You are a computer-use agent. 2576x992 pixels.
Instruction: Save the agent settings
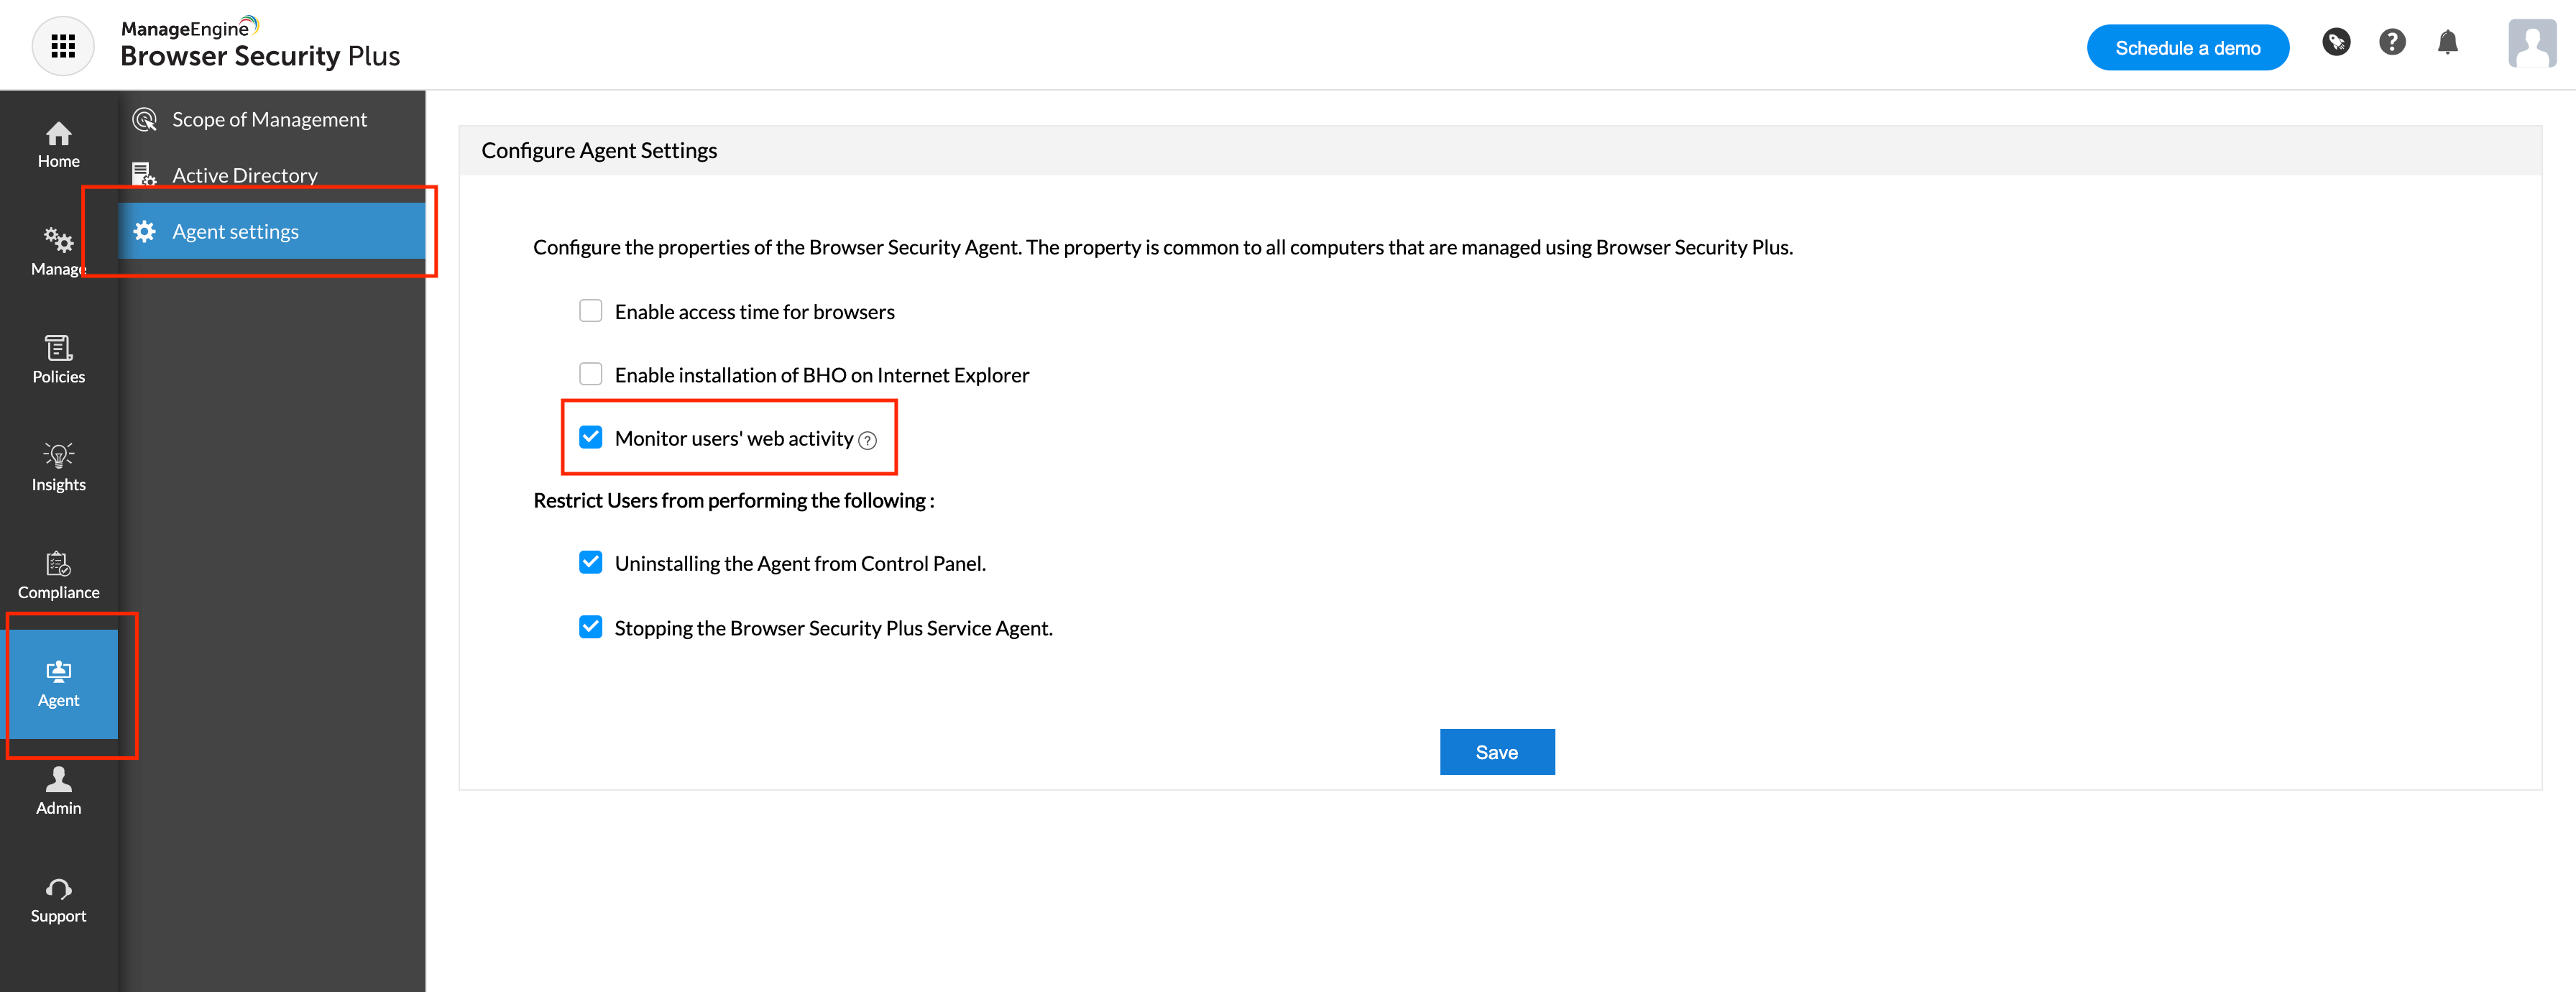1497,751
